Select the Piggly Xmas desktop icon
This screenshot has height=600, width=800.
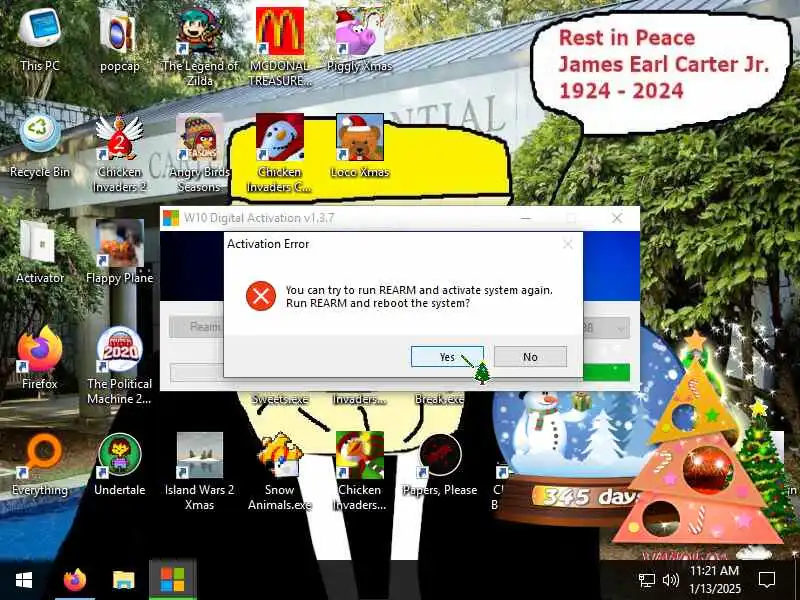(x=359, y=39)
